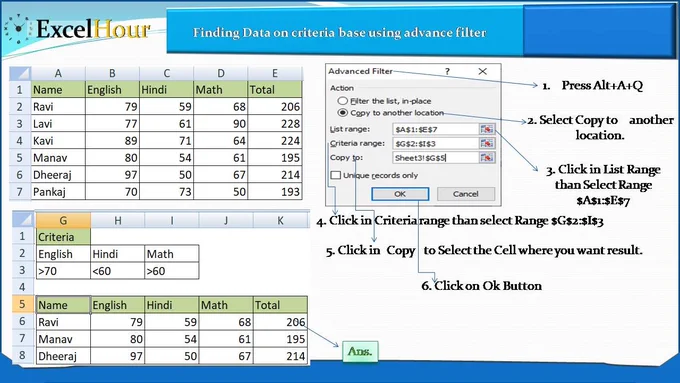This screenshot has height=383, width=680.
Task: Click the OK button in Advanced Filter
Action: click(400, 194)
